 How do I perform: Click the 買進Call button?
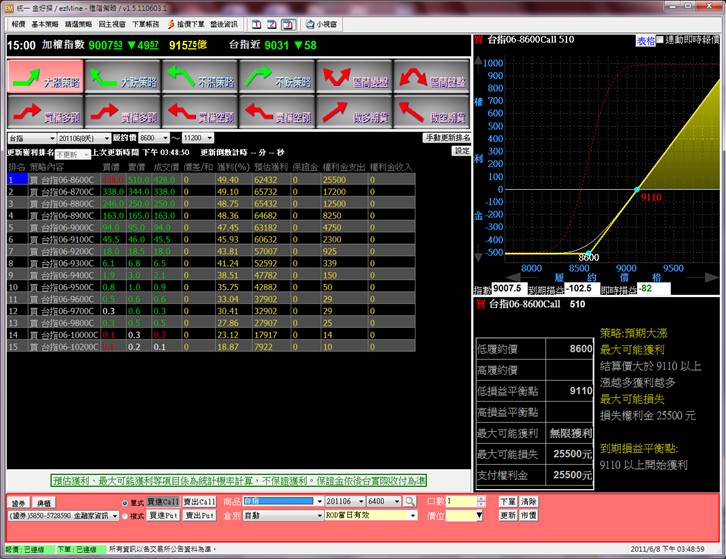162,501
